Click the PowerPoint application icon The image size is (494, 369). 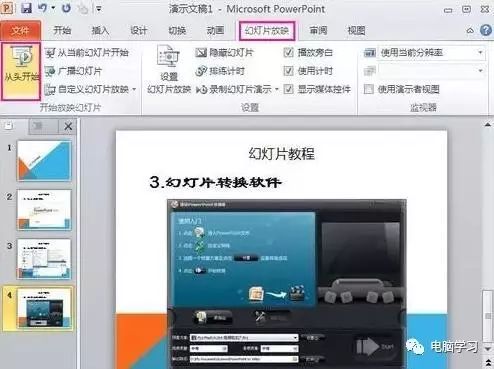tap(7, 8)
